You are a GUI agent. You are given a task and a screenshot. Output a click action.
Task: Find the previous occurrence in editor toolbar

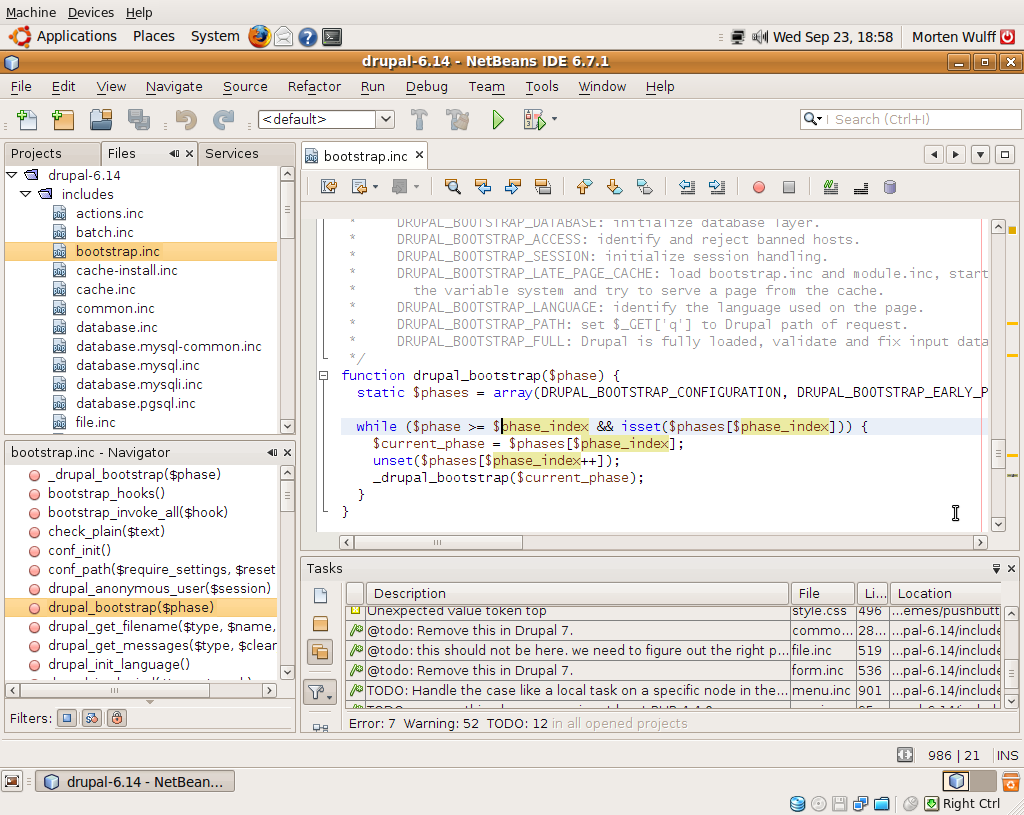483,187
